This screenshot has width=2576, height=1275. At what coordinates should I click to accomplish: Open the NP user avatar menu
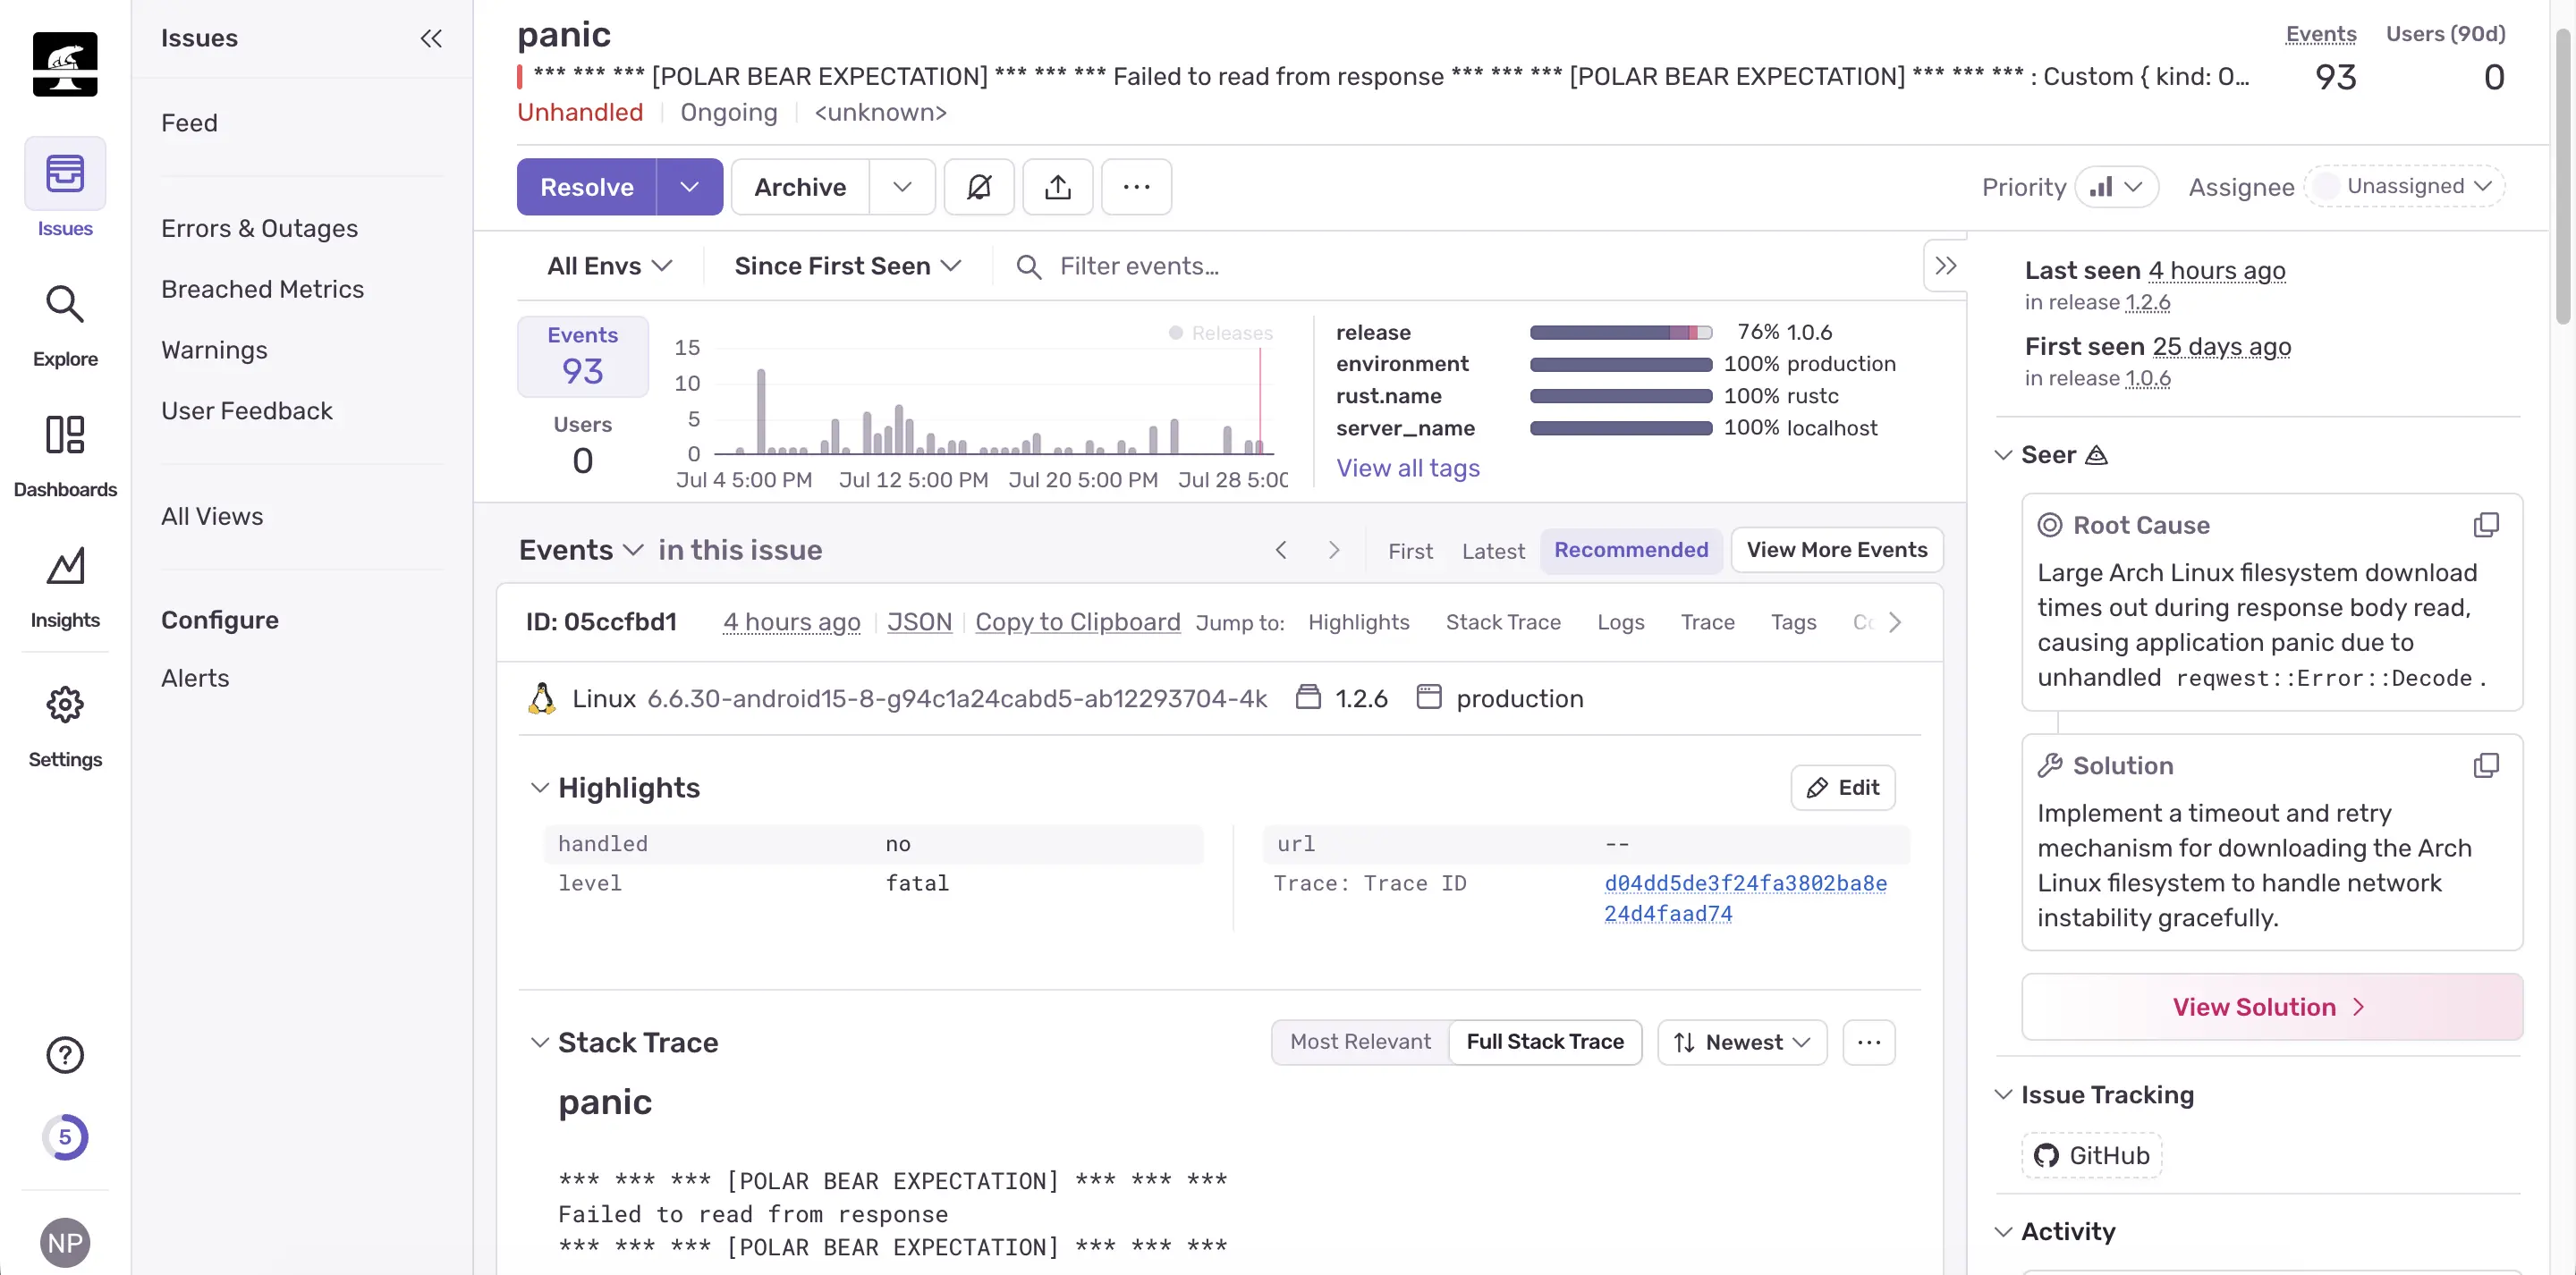pos(65,1243)
